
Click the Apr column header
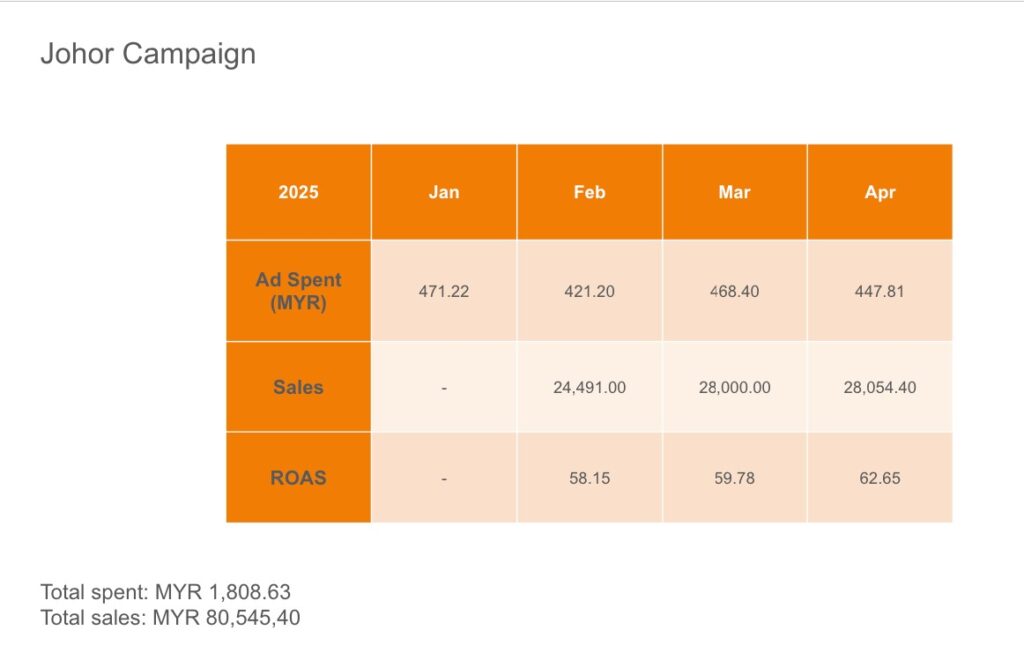880,192
